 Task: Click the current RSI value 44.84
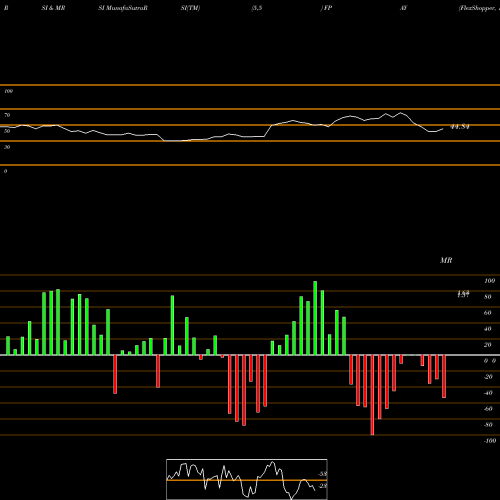[x=460, y=127]
